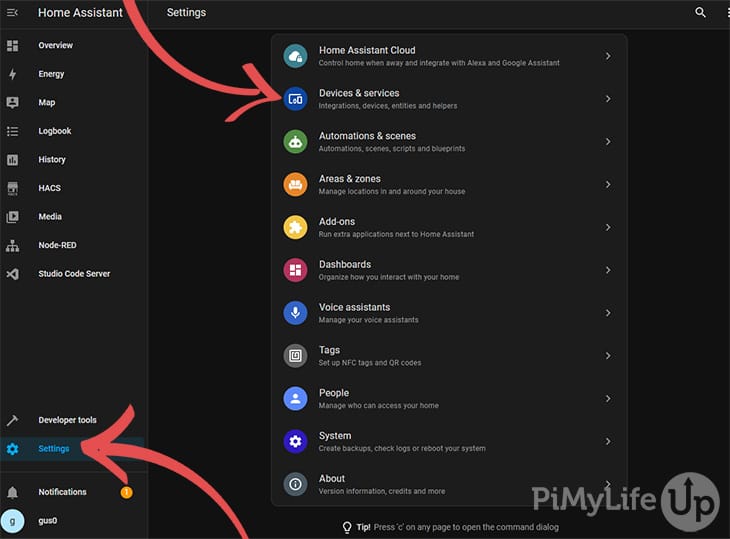
Task: Click the Tags NFC icon
Action: point(295,356)
